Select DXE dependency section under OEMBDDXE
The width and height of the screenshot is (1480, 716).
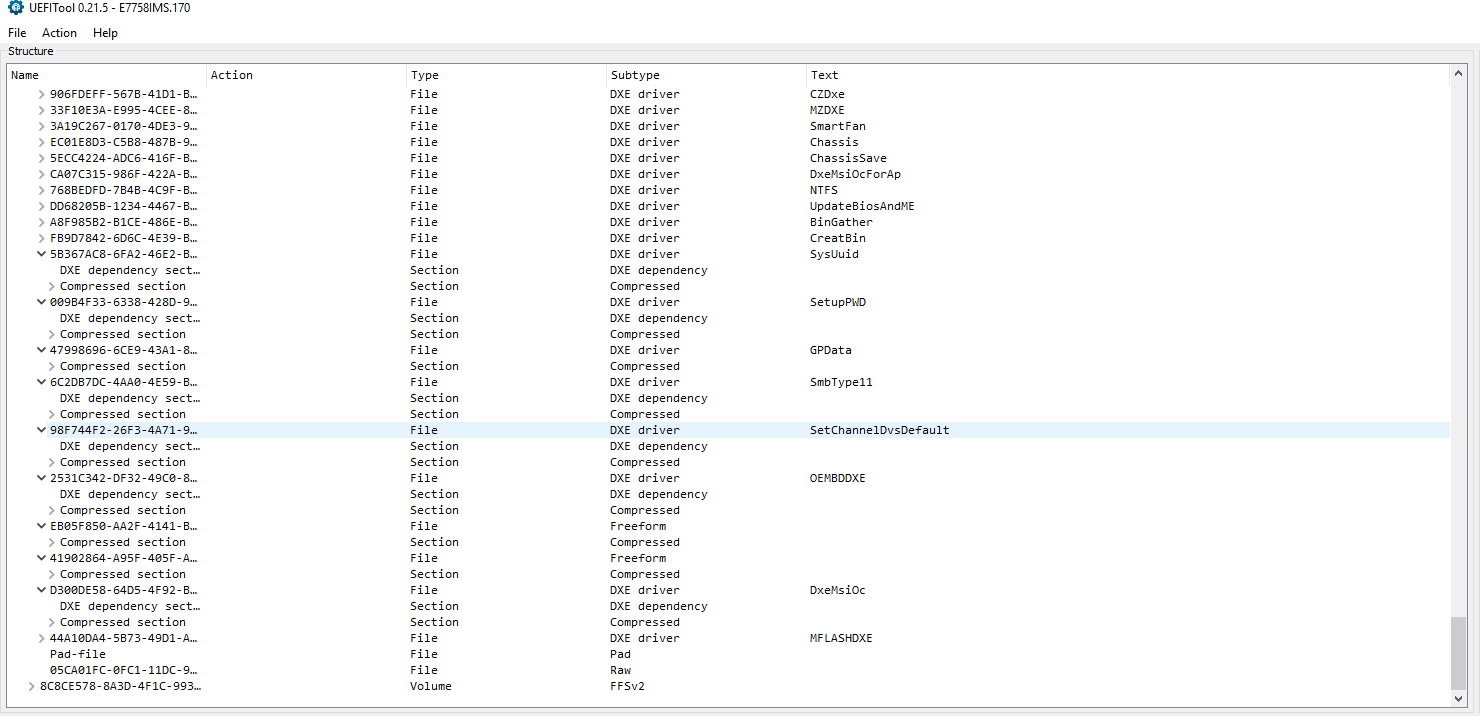click(x=729, y=494)
